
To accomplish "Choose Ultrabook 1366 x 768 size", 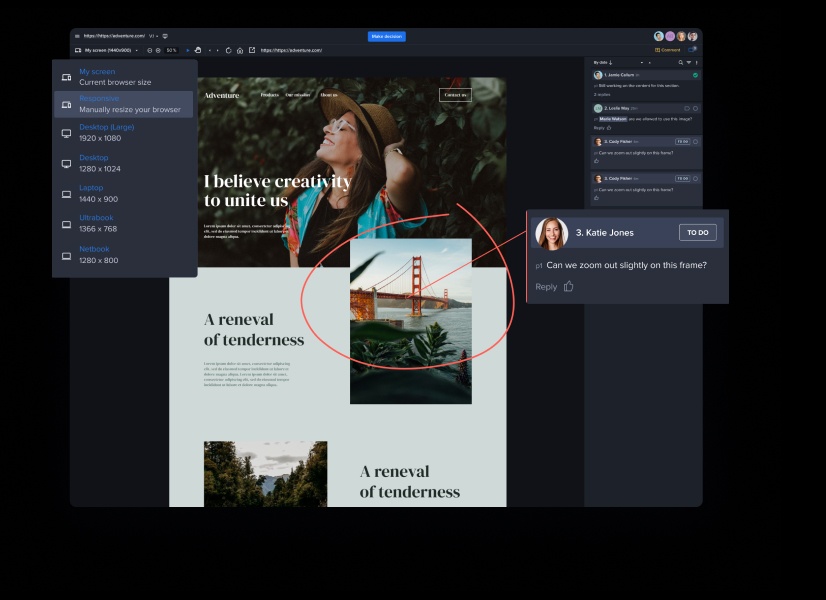I will 125,223.
